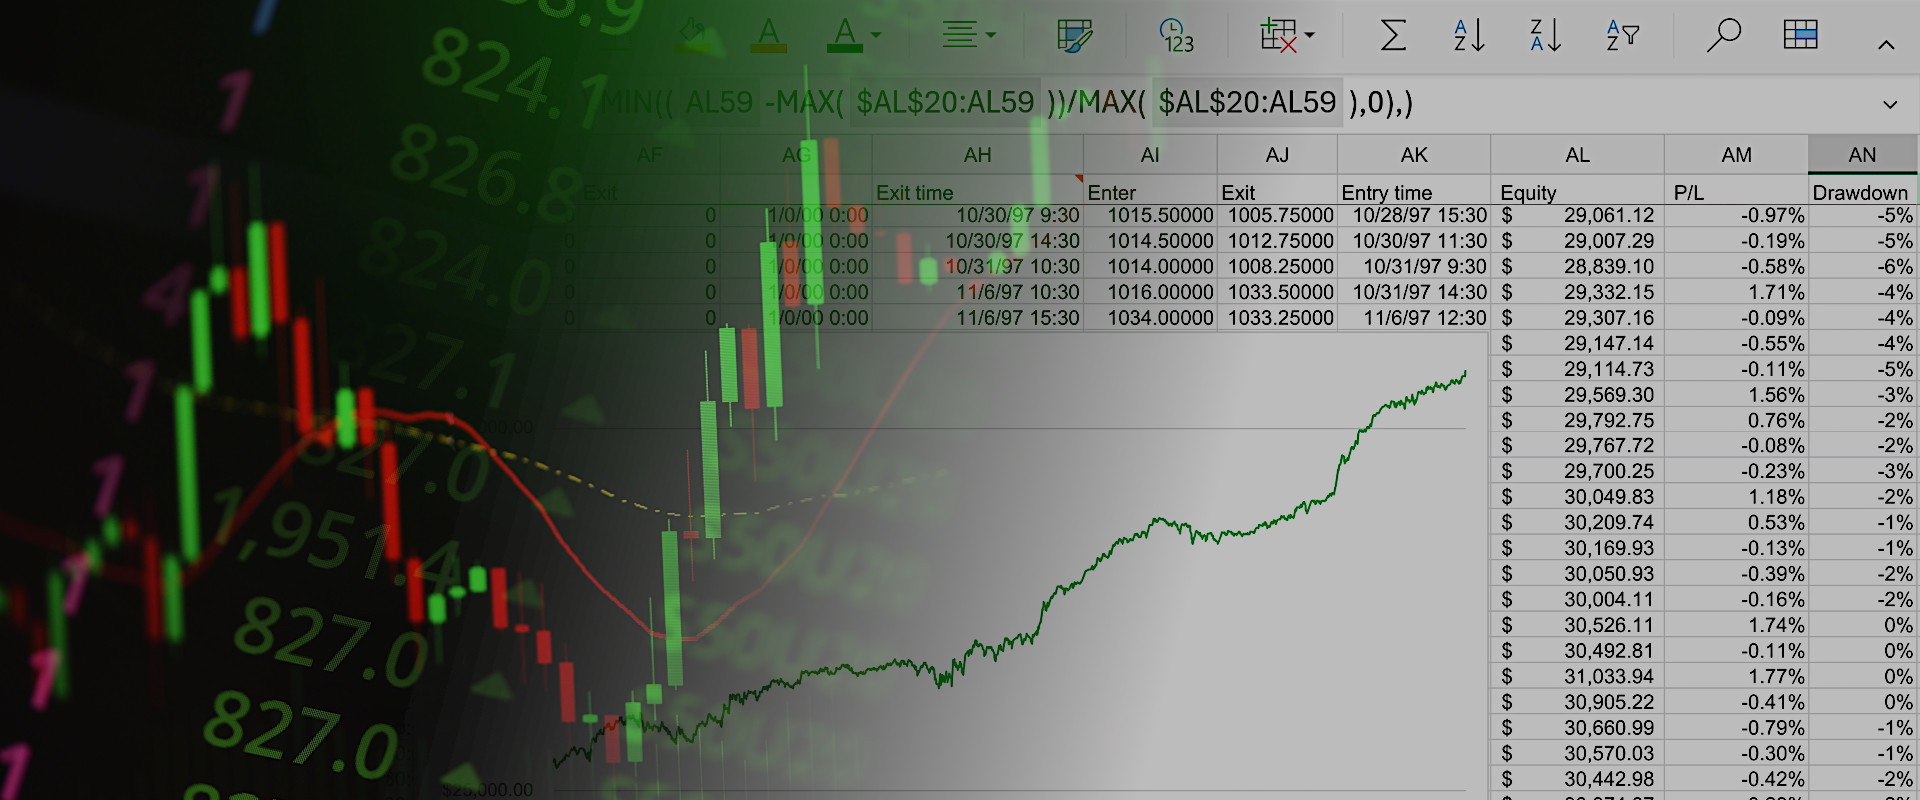
Task: Sort ascending with the A-Z icon
Action: click(x=1469, y=35)
